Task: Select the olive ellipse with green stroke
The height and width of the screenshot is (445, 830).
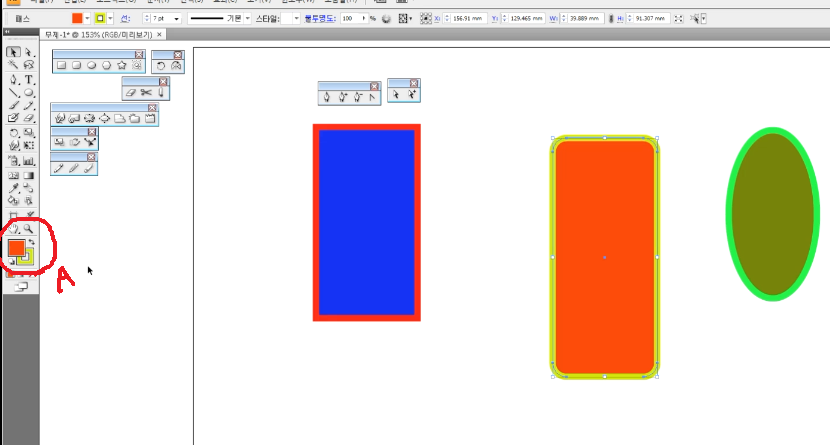Action: tap(773, 214)
